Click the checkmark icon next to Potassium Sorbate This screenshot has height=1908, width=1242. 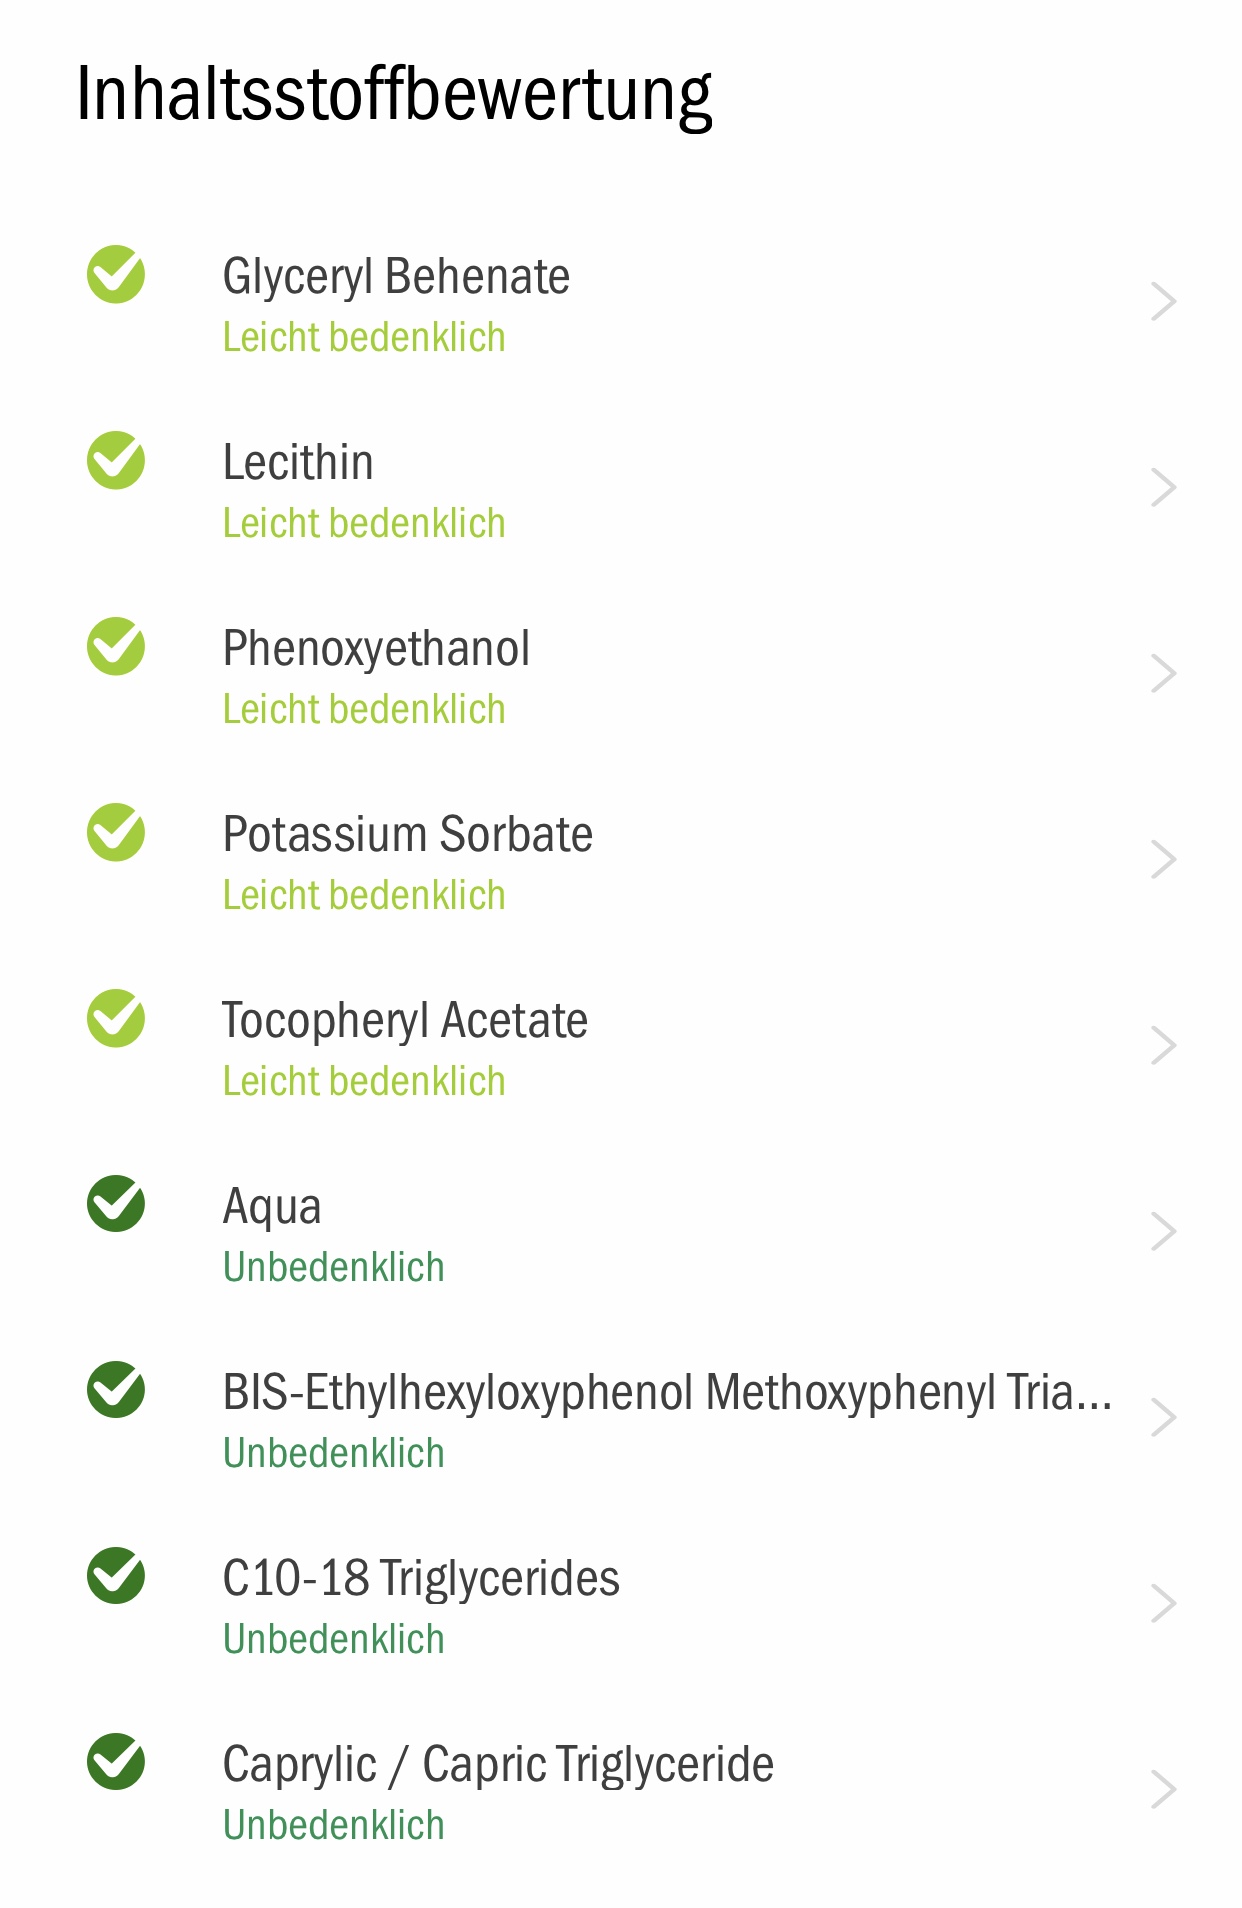pyautogui.click(x=116, y=832)
